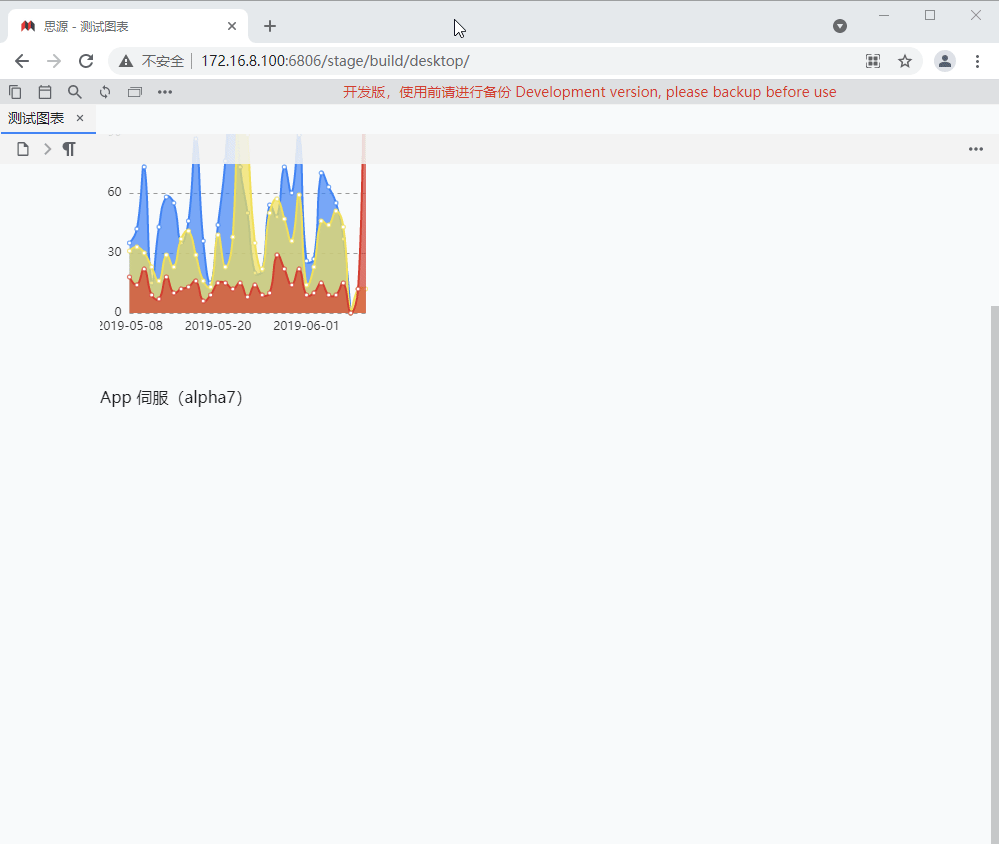The image size is (999, 844).
Task: Click the document icon in the breadcrumb
Action: (x=22, y=149)
